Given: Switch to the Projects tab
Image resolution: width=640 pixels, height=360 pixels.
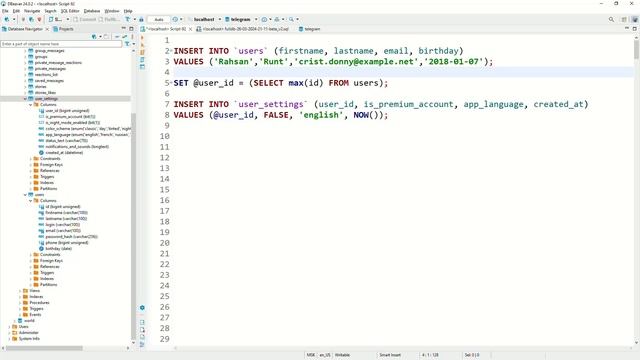Looking at the screenshot, I should coord(63,29).
